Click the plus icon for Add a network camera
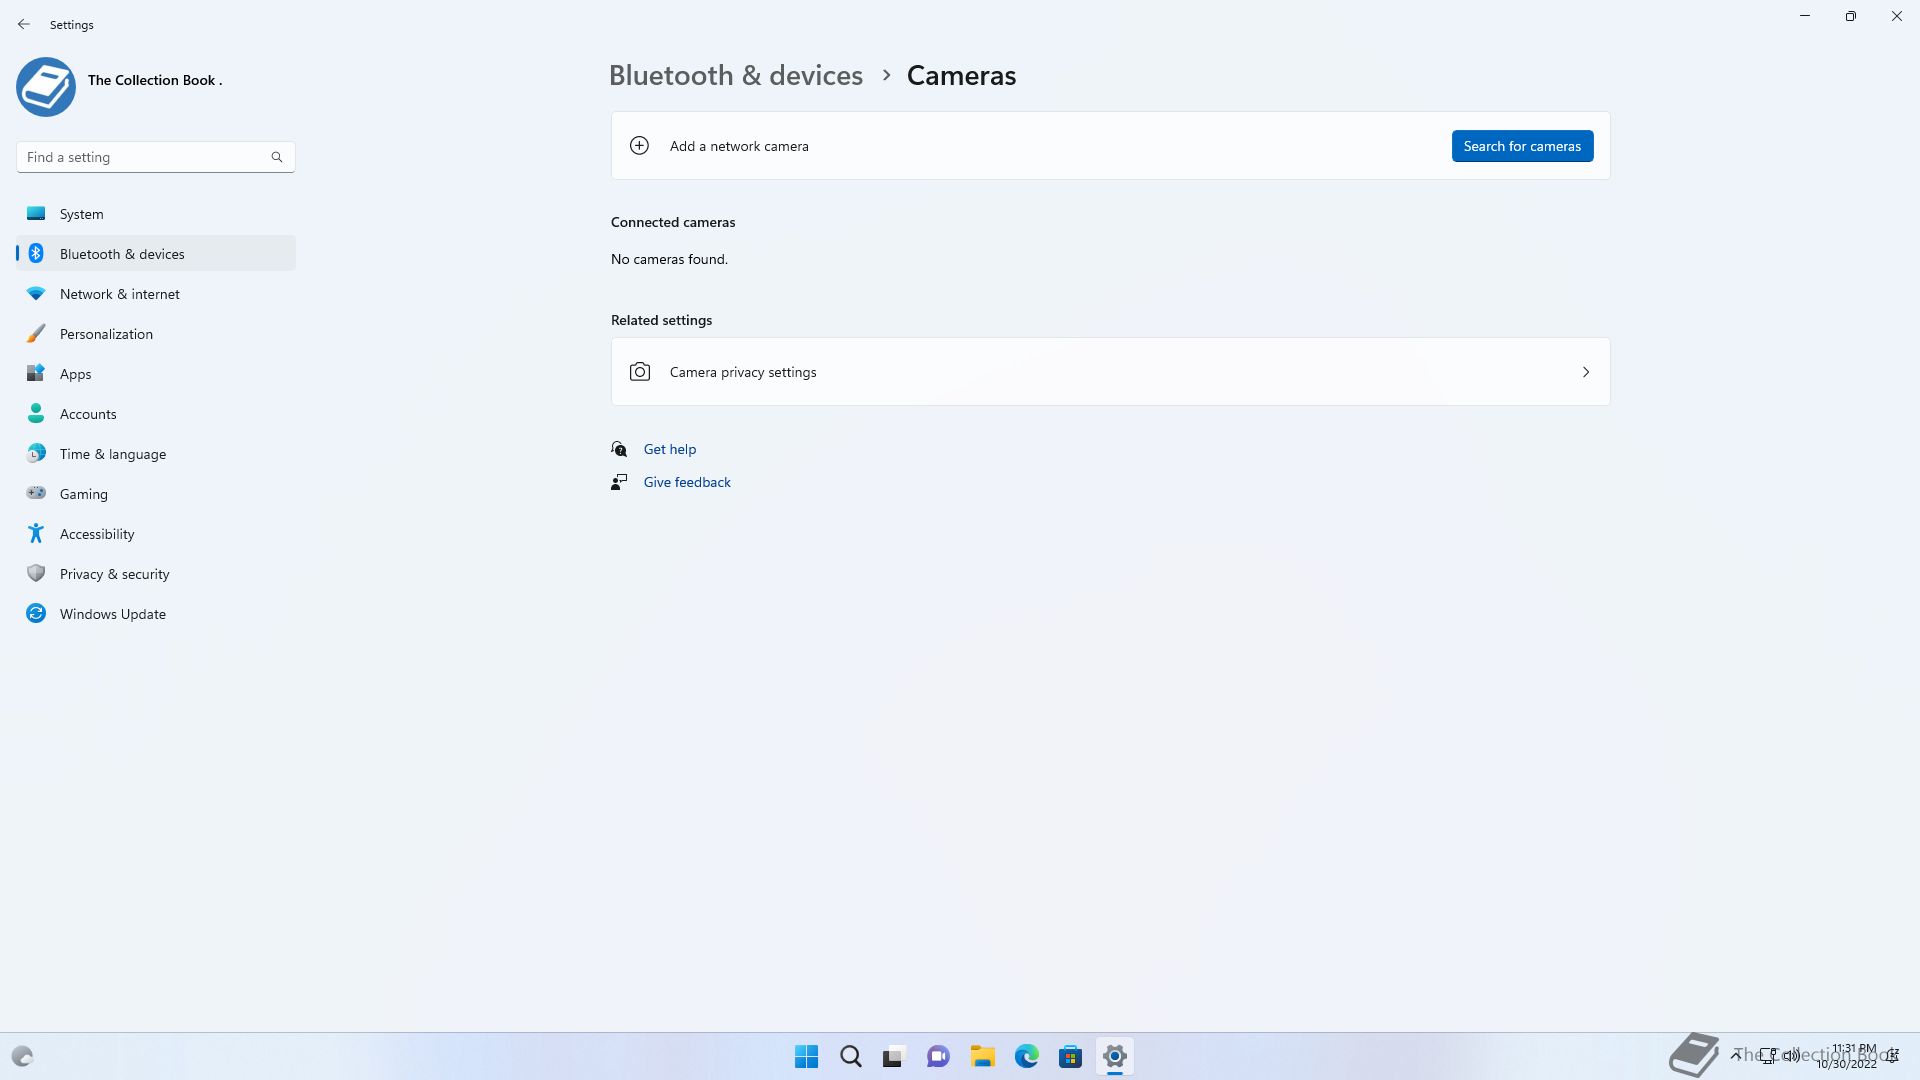This screenshot has width=1920, height=1080. coord(639,146)
